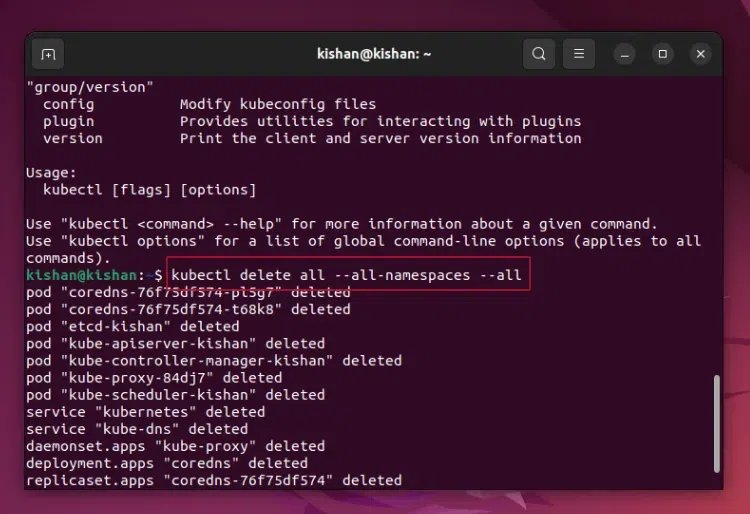750x514 pixels.
Task: Minimize the terminal window
Action: pyautogui.click(x=624, y=55)
